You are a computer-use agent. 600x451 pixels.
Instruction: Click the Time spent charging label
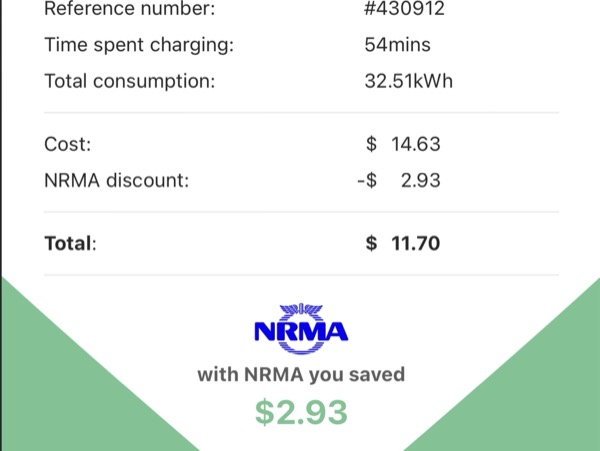pos(139,45)
